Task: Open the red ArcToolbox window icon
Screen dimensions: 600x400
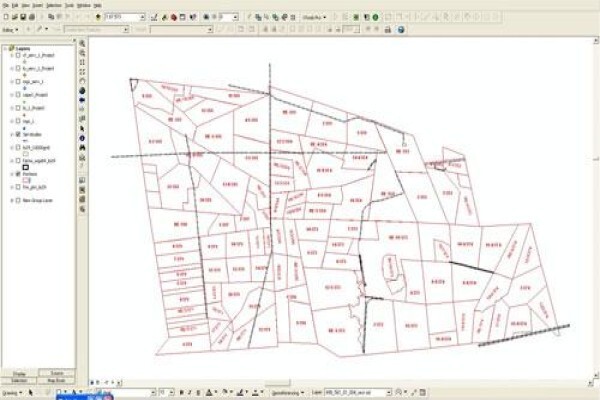Action: (174, 17)
